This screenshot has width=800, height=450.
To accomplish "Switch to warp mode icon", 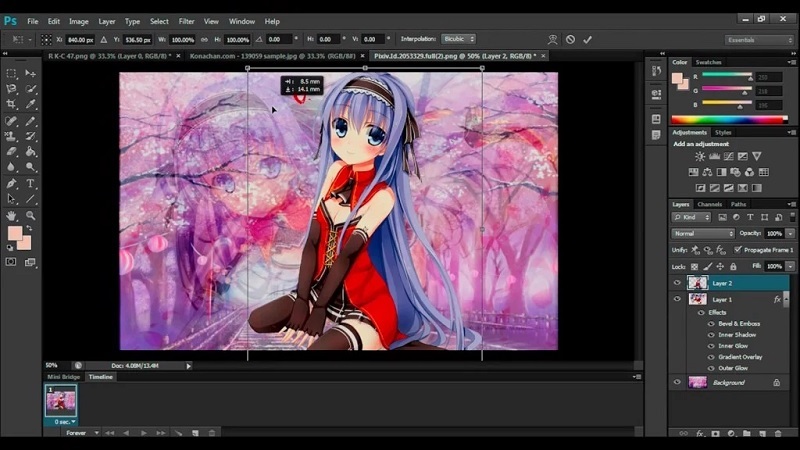I will click(553, 39).
